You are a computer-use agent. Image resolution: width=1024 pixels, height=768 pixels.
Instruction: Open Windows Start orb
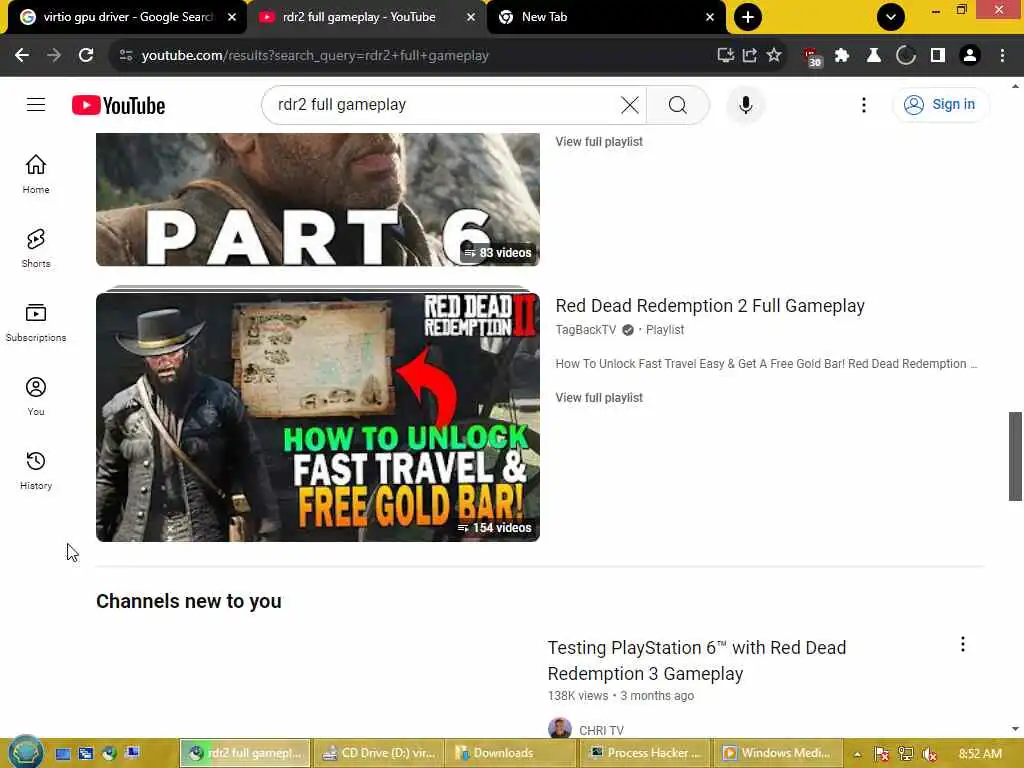click(25, 752)
